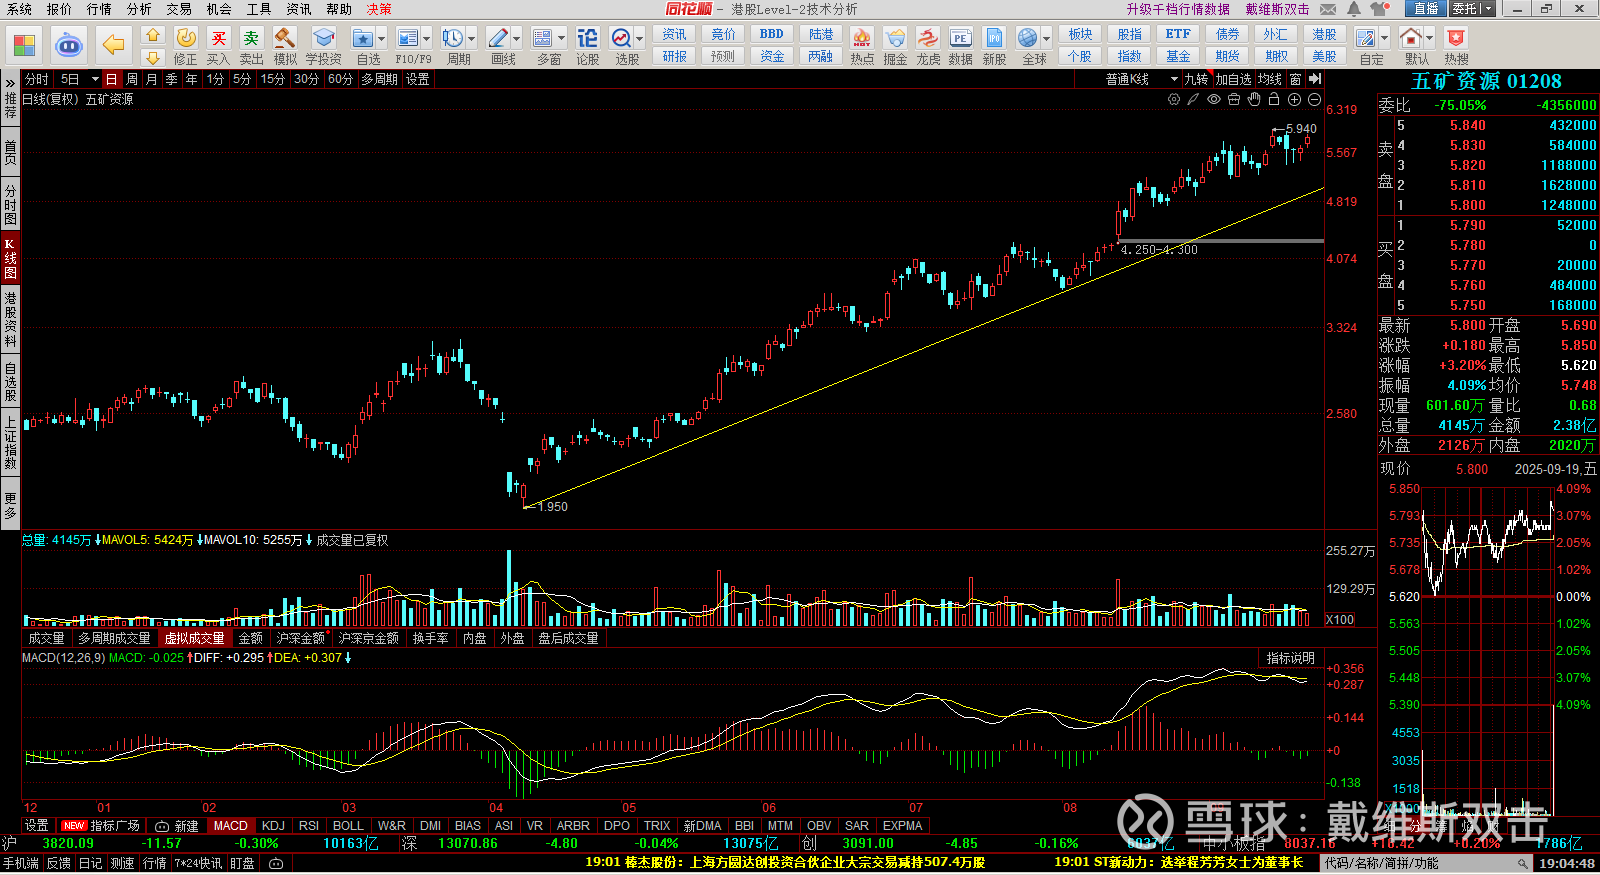Switch to the KDJ indicator tab
This screenshot has height=875, width=1600.
click(273, 826)
